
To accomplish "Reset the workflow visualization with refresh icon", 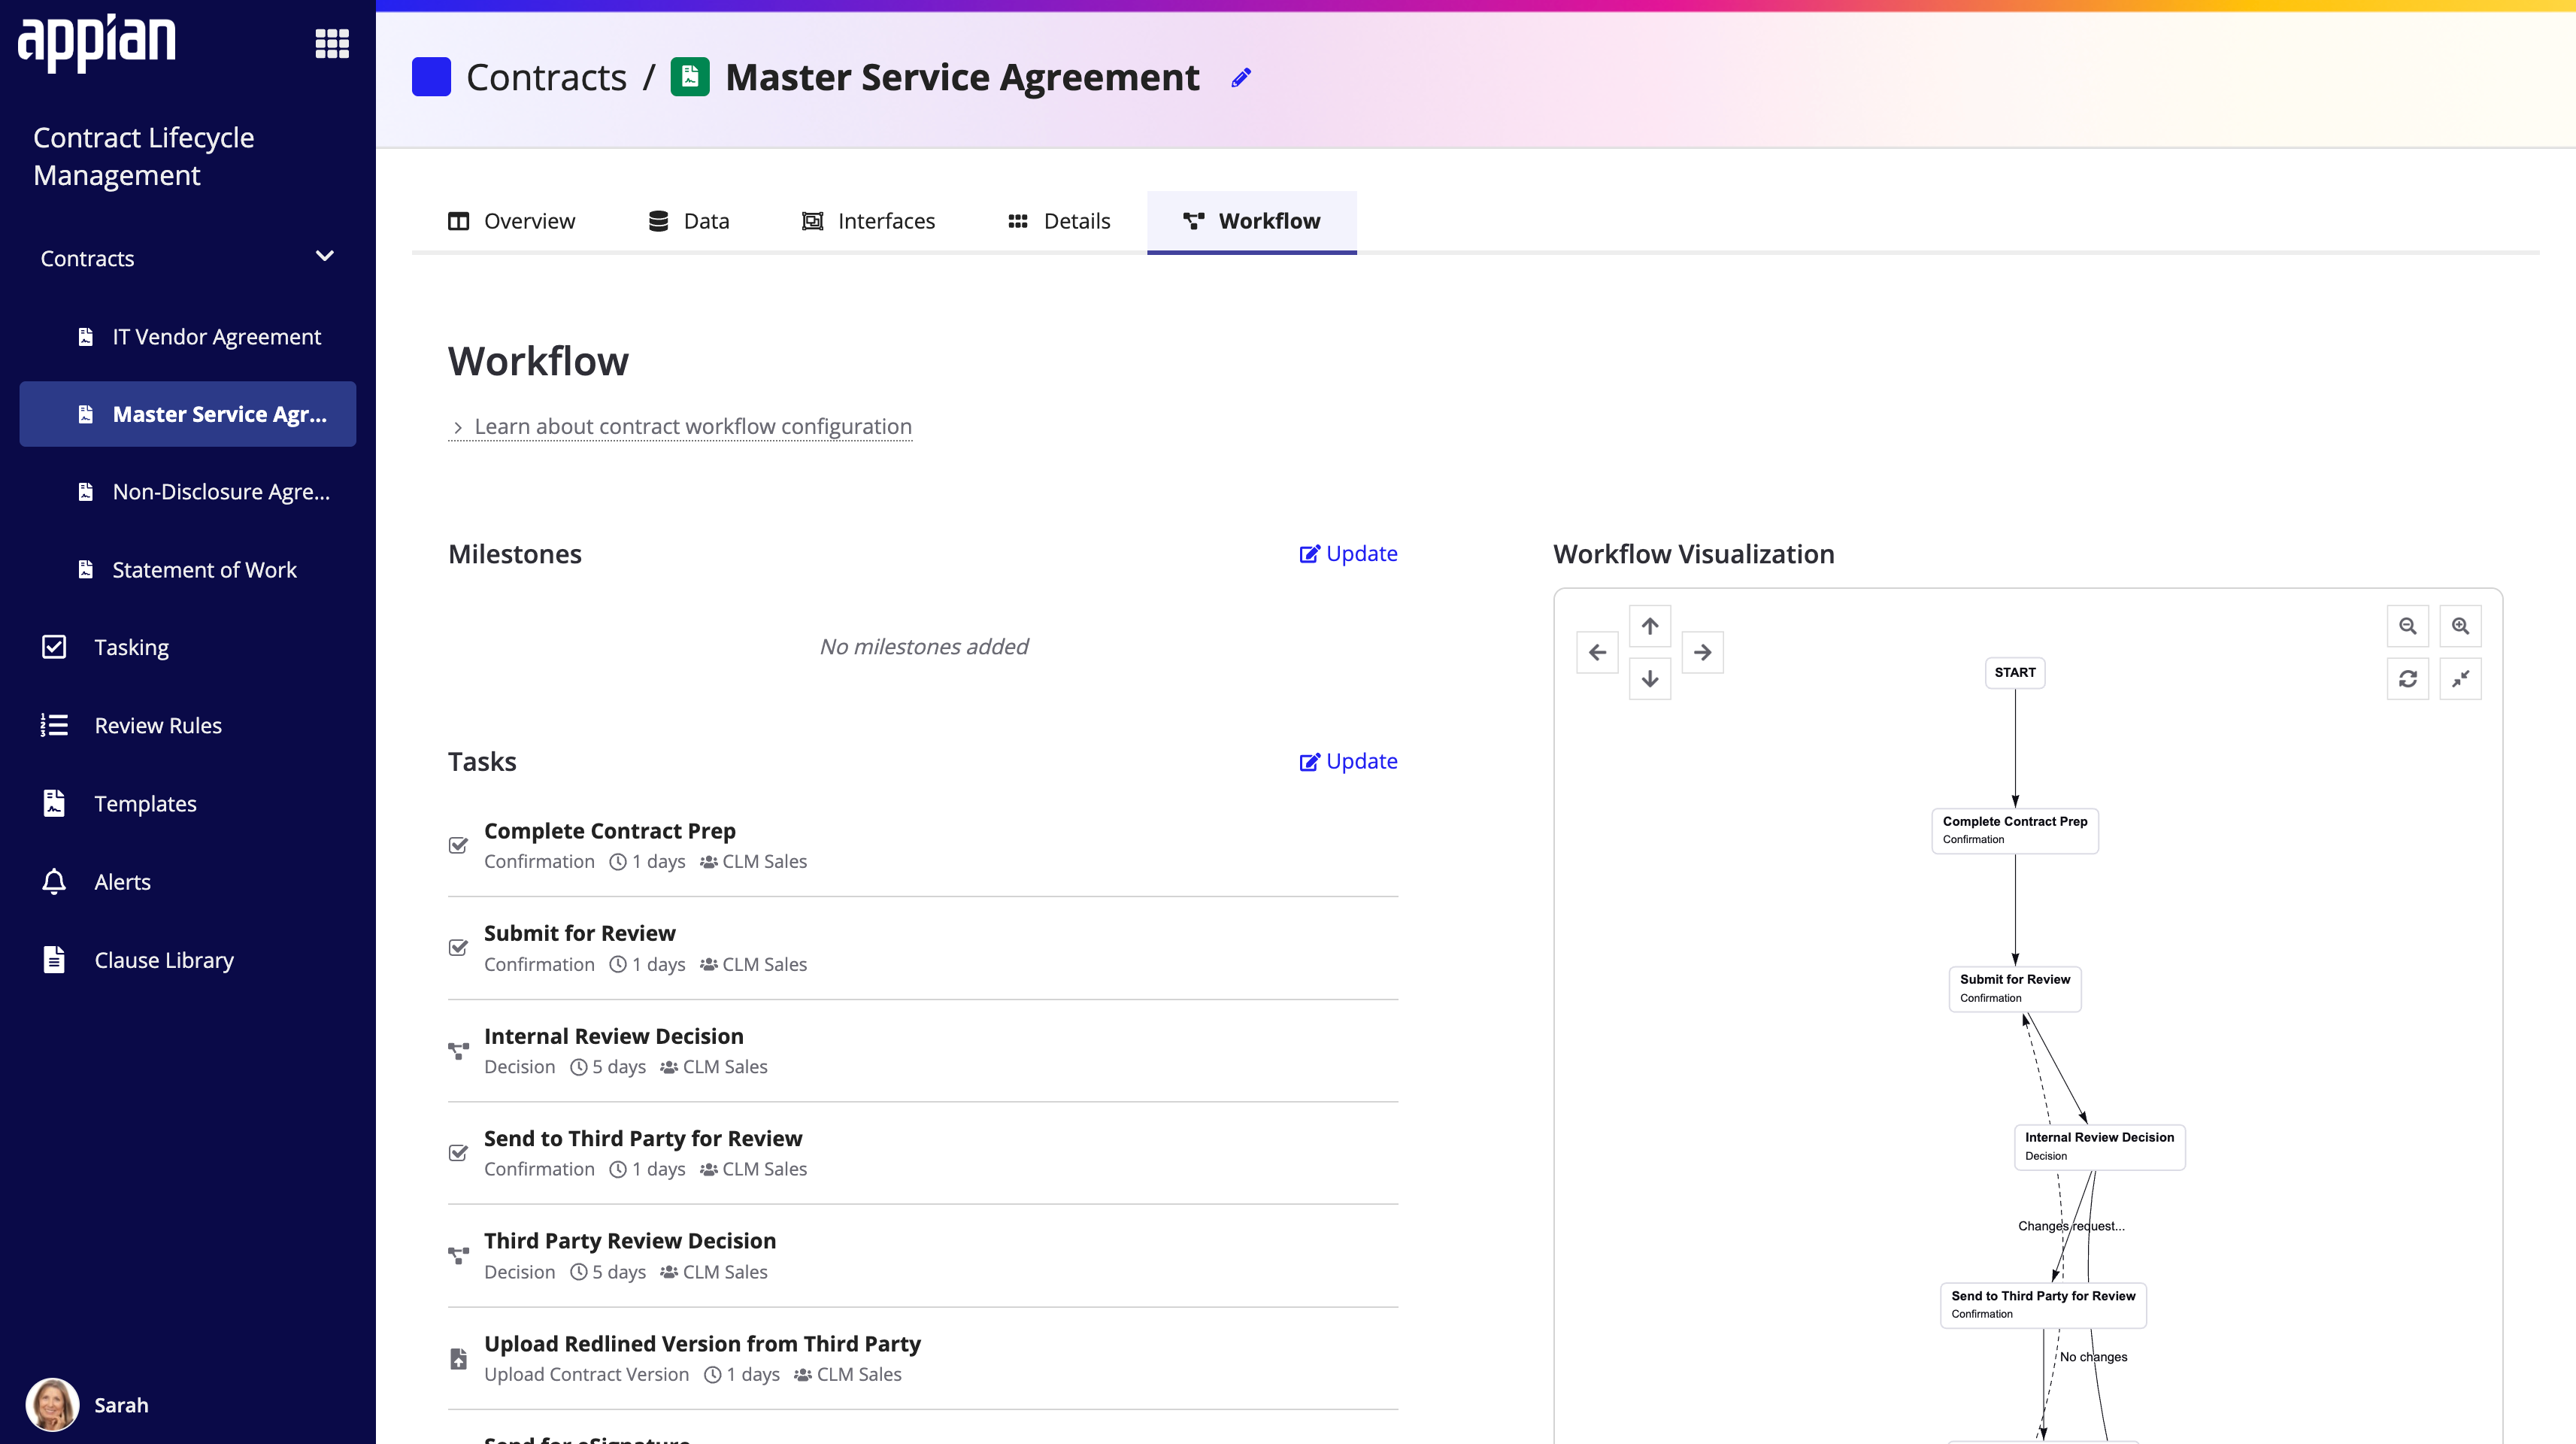I will click(x=2408, y=679).
